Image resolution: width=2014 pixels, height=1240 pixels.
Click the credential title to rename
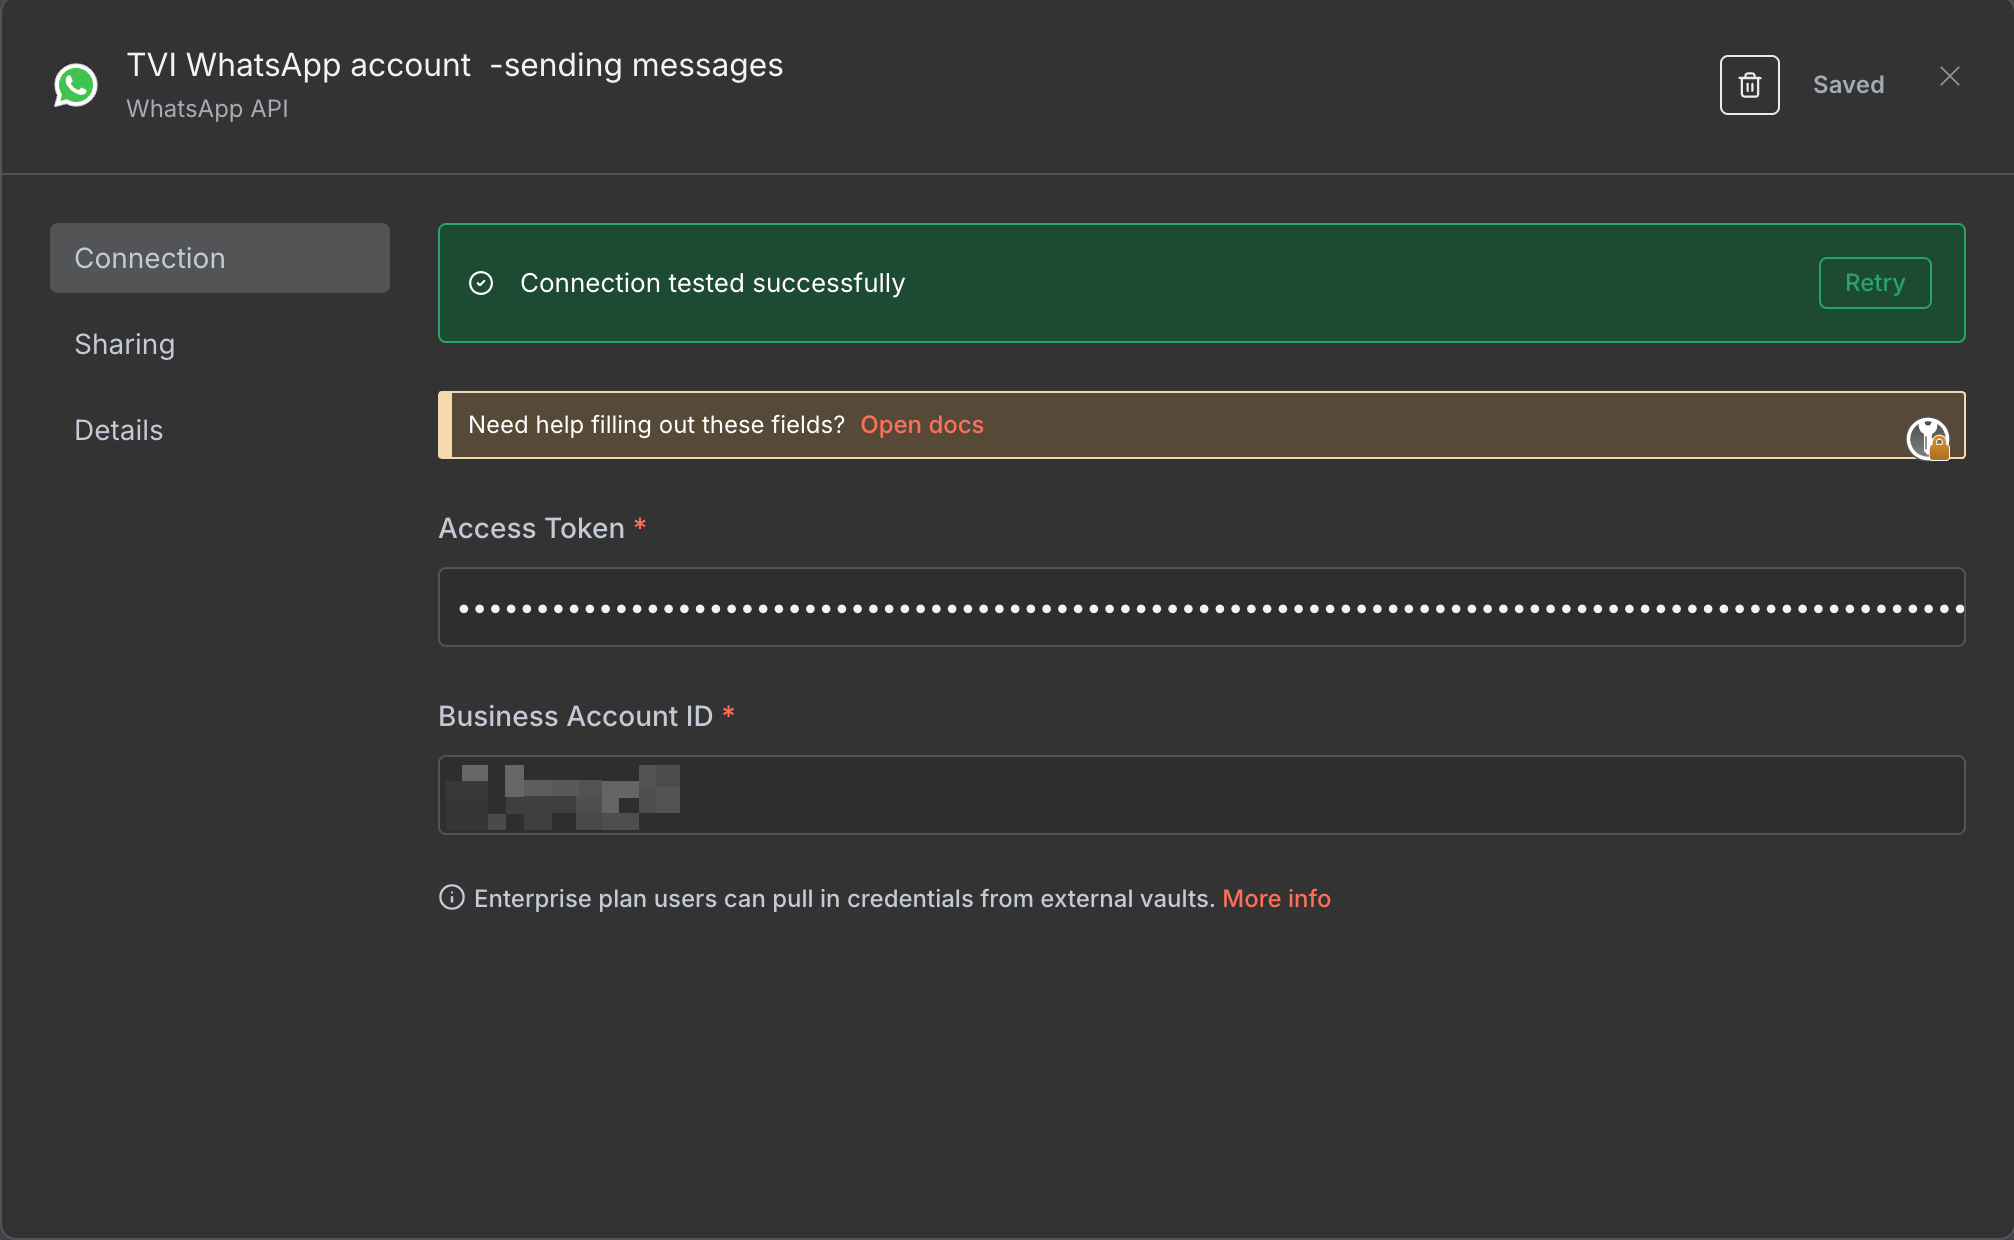click(454, 65)
